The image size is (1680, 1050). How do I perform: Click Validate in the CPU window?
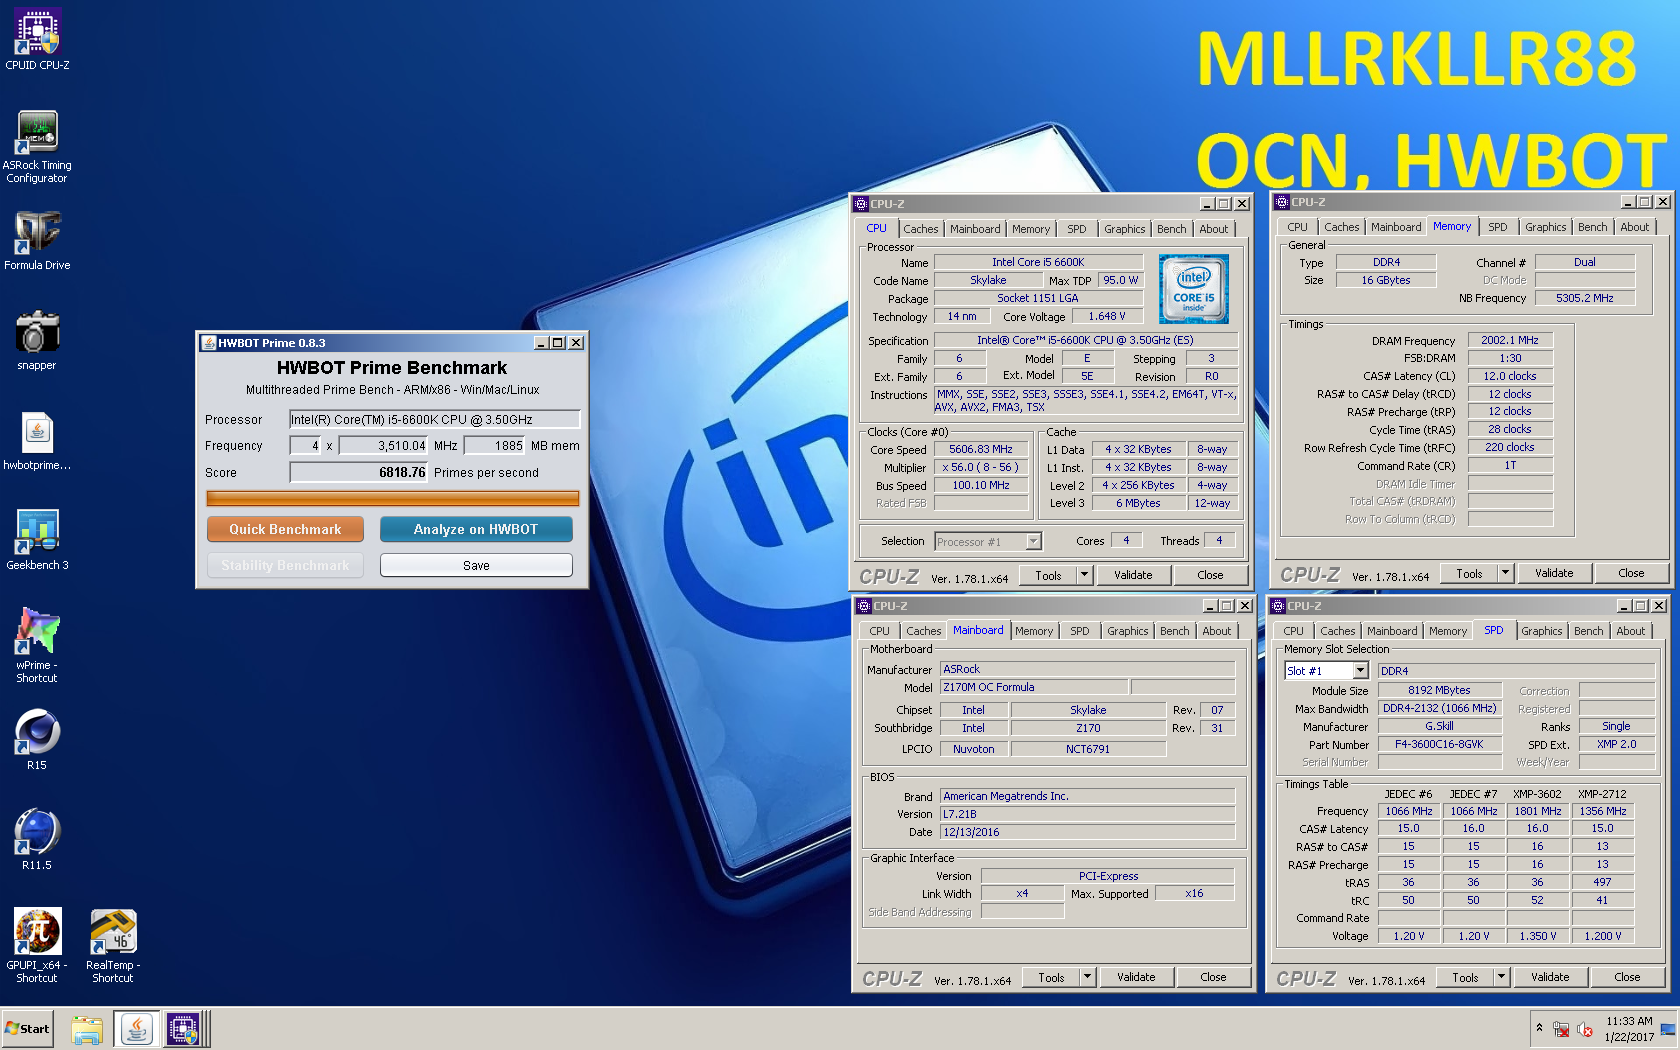coord(1133,575)
